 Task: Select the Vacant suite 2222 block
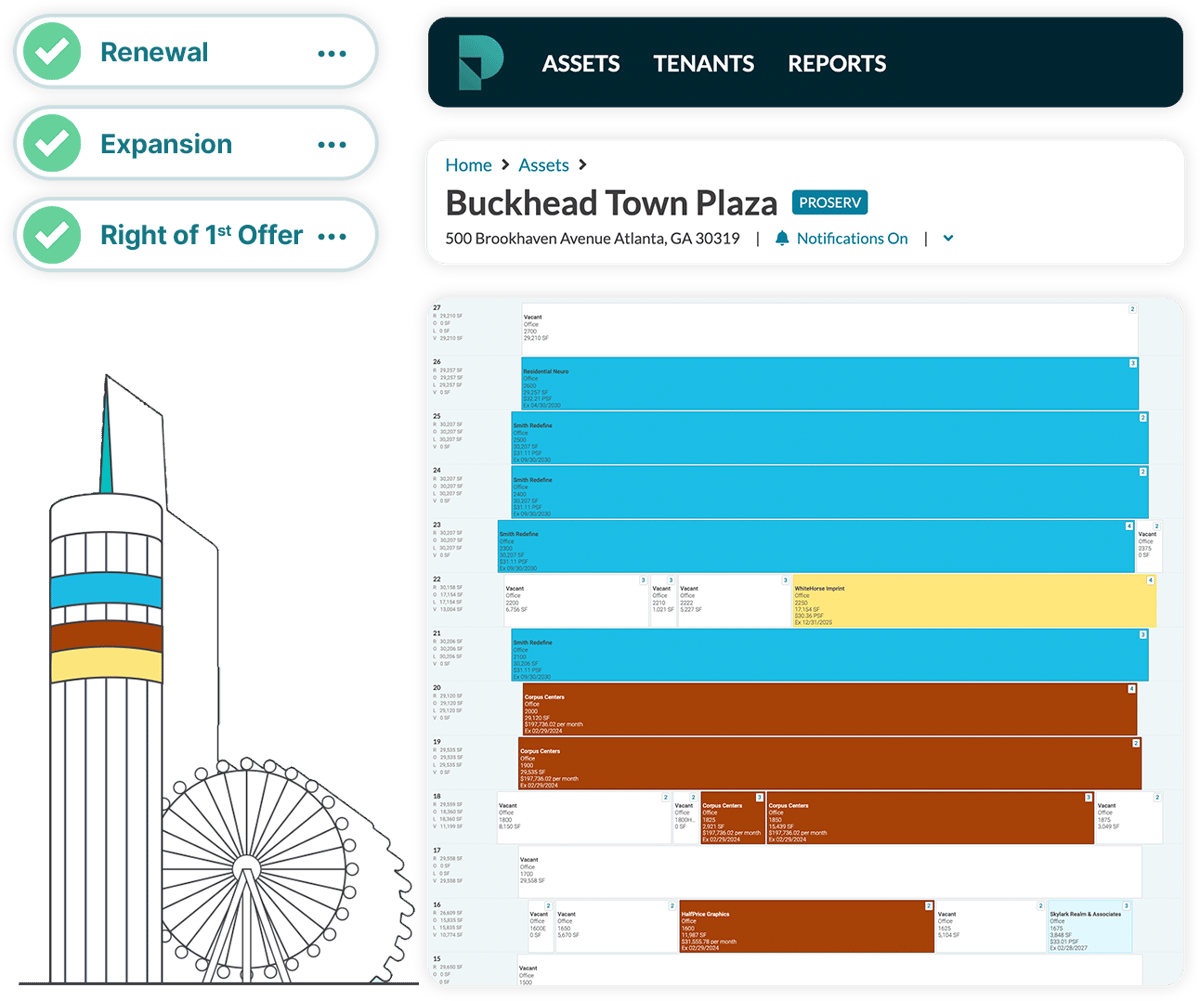point(734,600)
